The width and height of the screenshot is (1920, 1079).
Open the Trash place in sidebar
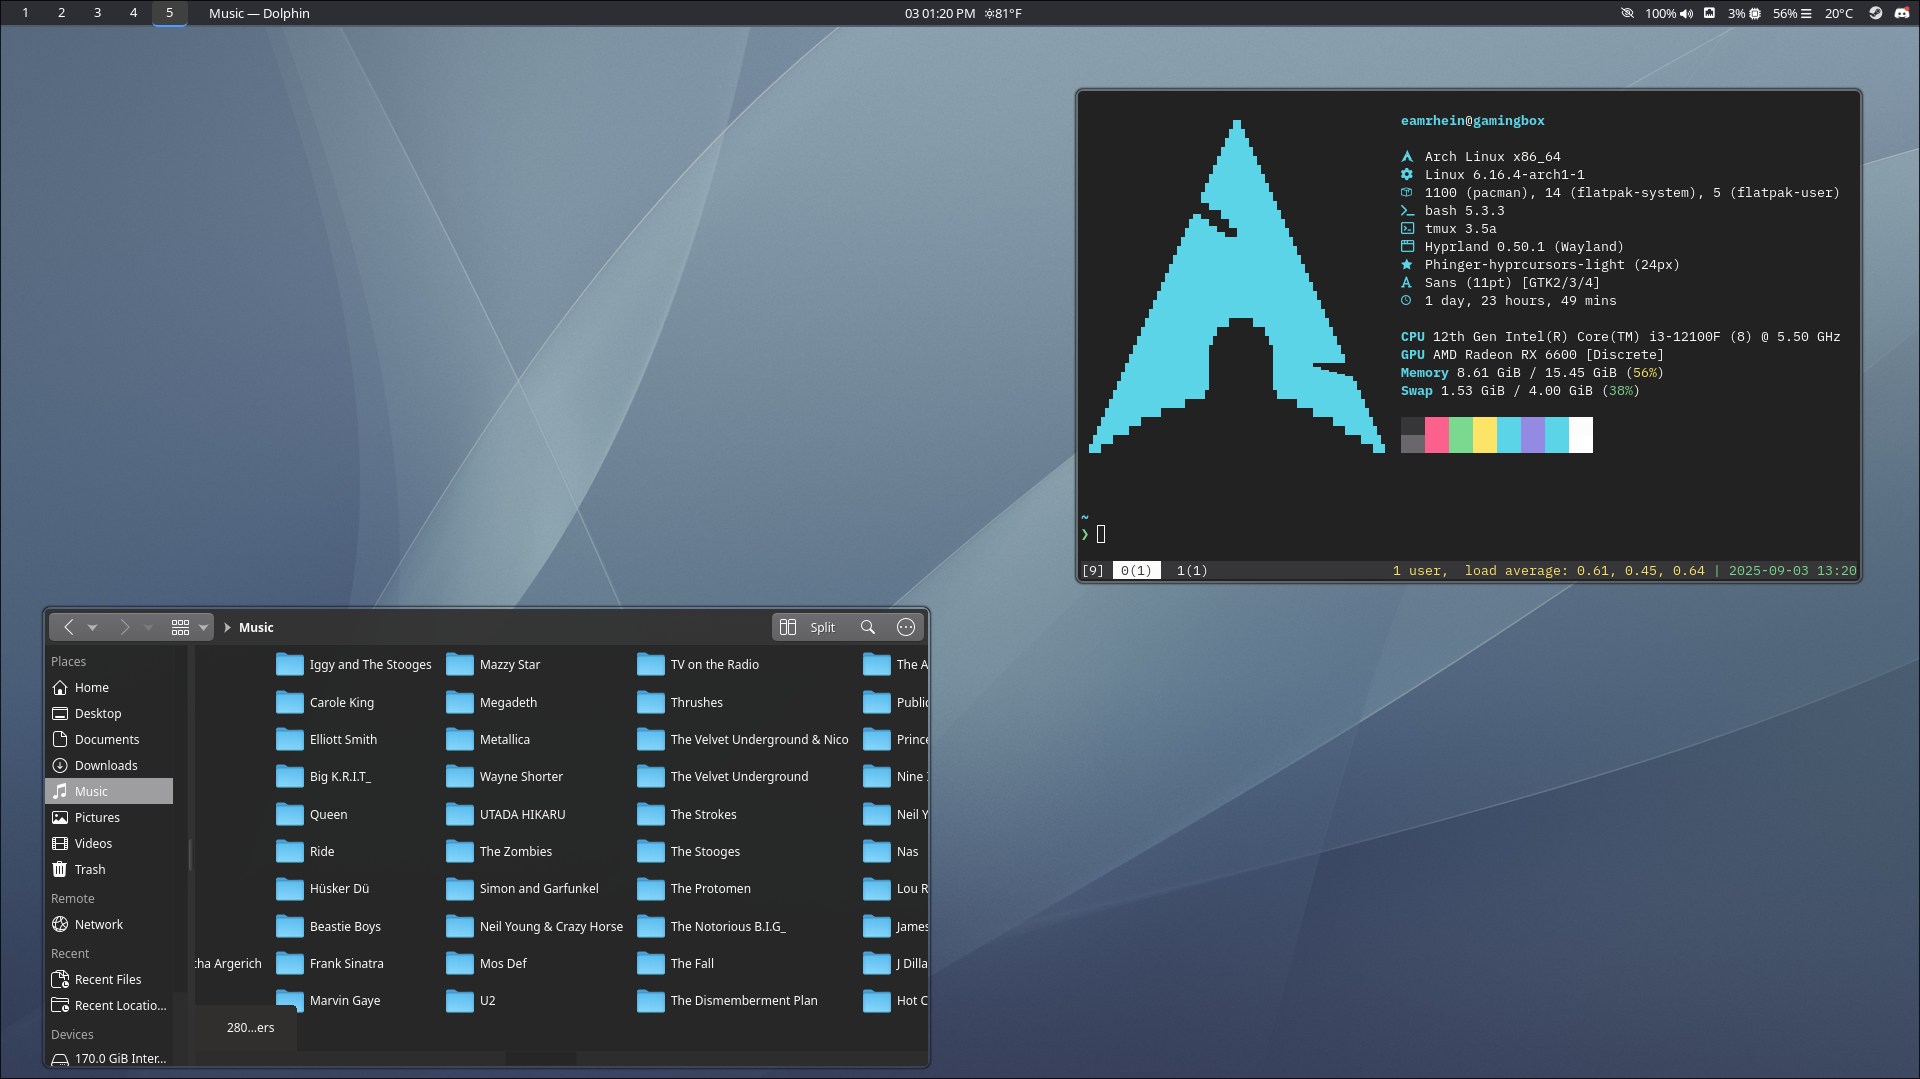point(89,870)
